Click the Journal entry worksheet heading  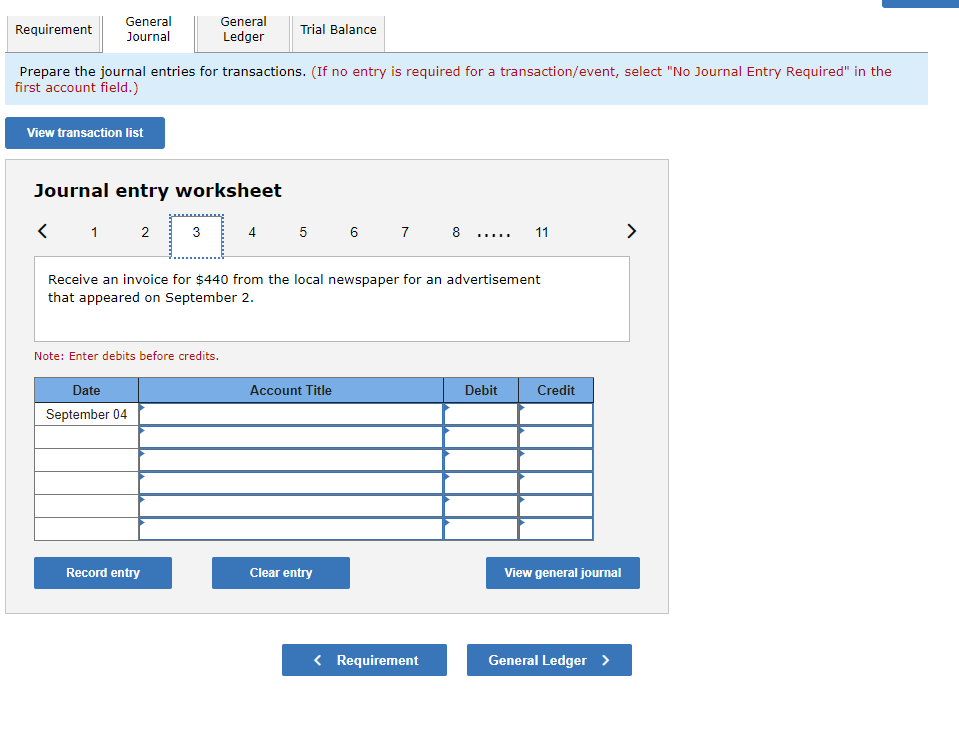(158, 191)
